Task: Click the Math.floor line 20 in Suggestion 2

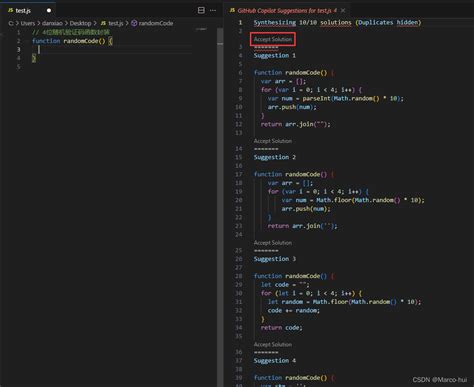Action: (353, 200)
